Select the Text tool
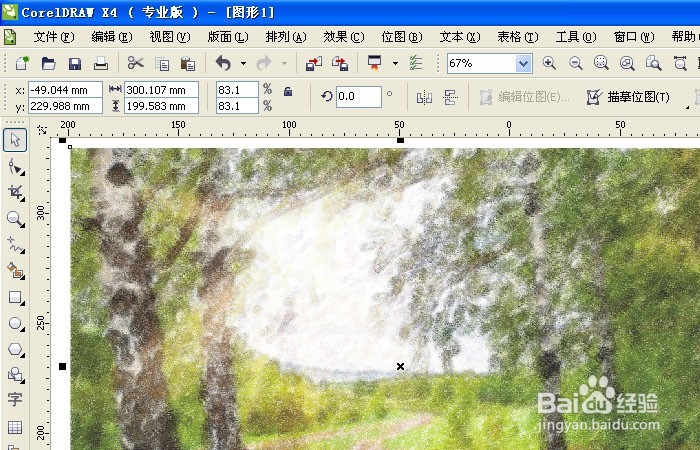This screenshot has width=700, height=450. tap(15, 399)
